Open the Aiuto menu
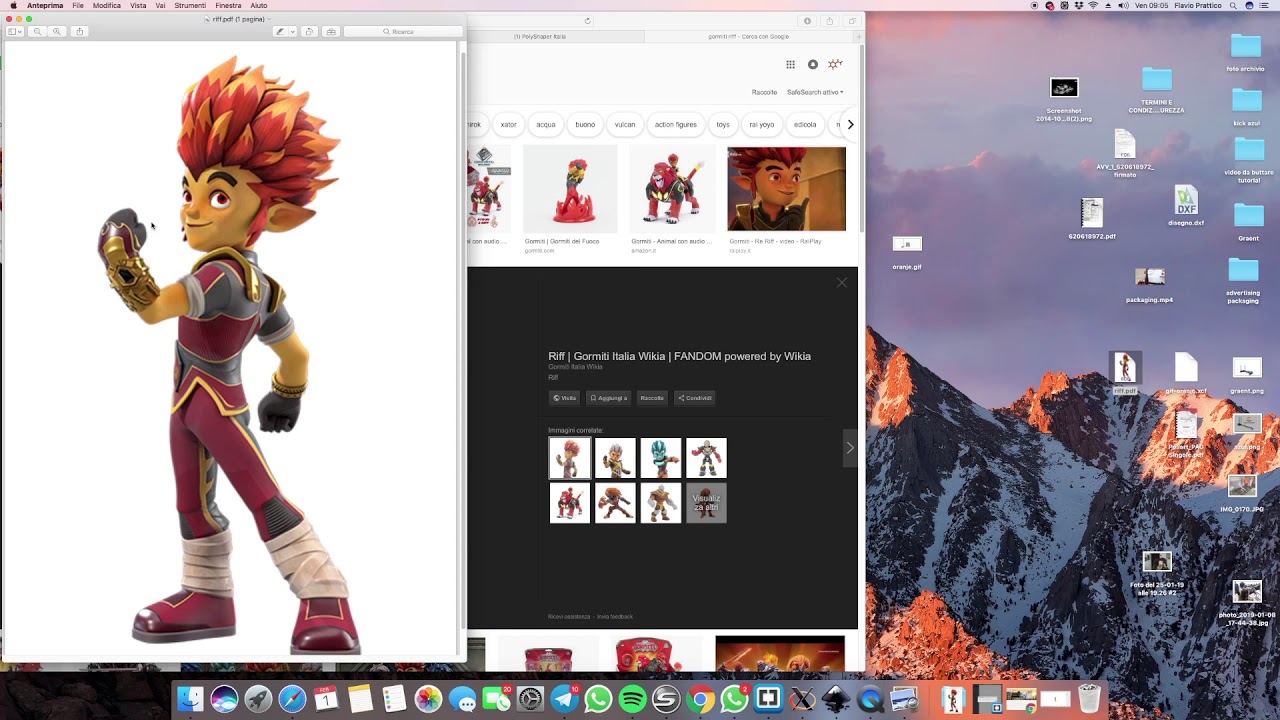This screenshot has height=720, width=1280. (x=259, y=5)
